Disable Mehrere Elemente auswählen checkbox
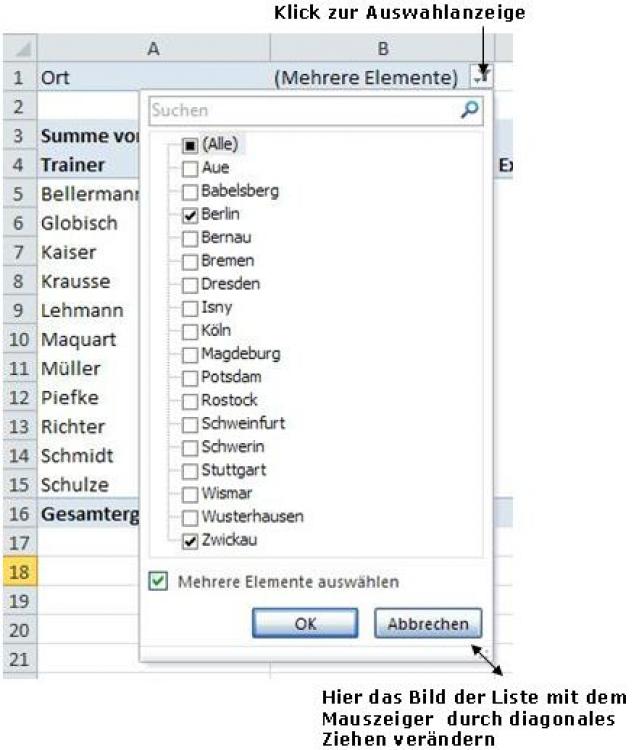 (158, 581)
